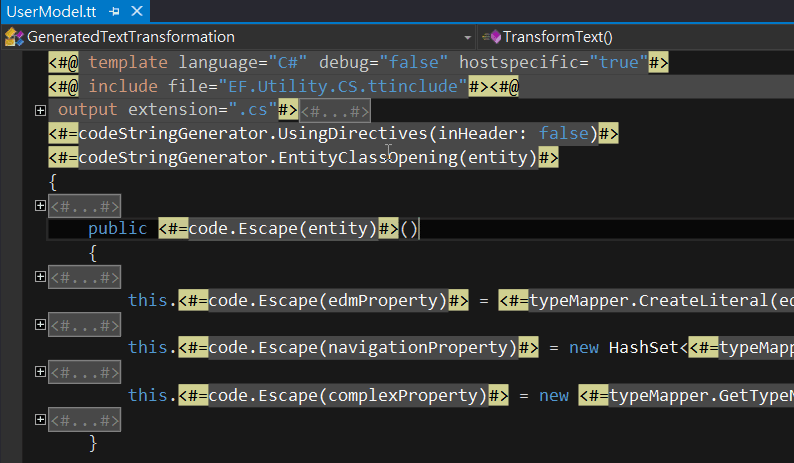Select the UserModel.tt document tab
This screenshot has height=463, width=794.
pos(46,11)
